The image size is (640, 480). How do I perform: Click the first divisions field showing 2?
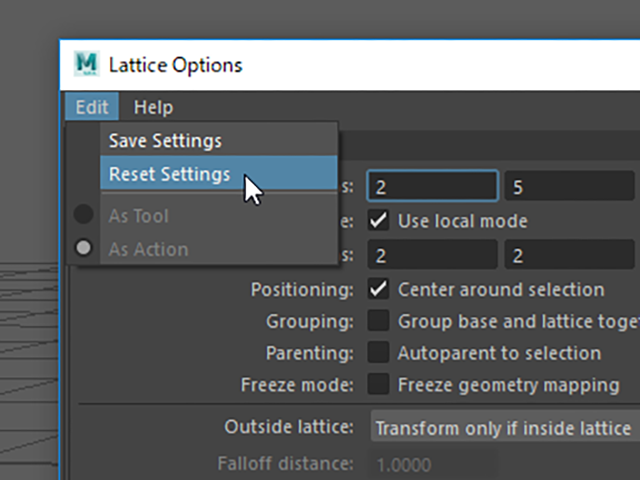click(433, 187)
